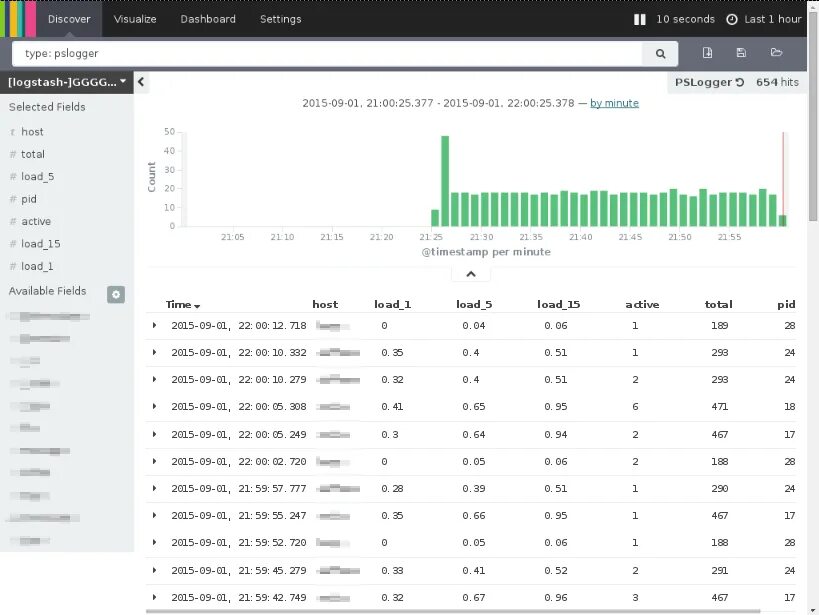819x615 pixels.
Task: Open the Available Fields gear settings
Action: [x=116, y=295]
